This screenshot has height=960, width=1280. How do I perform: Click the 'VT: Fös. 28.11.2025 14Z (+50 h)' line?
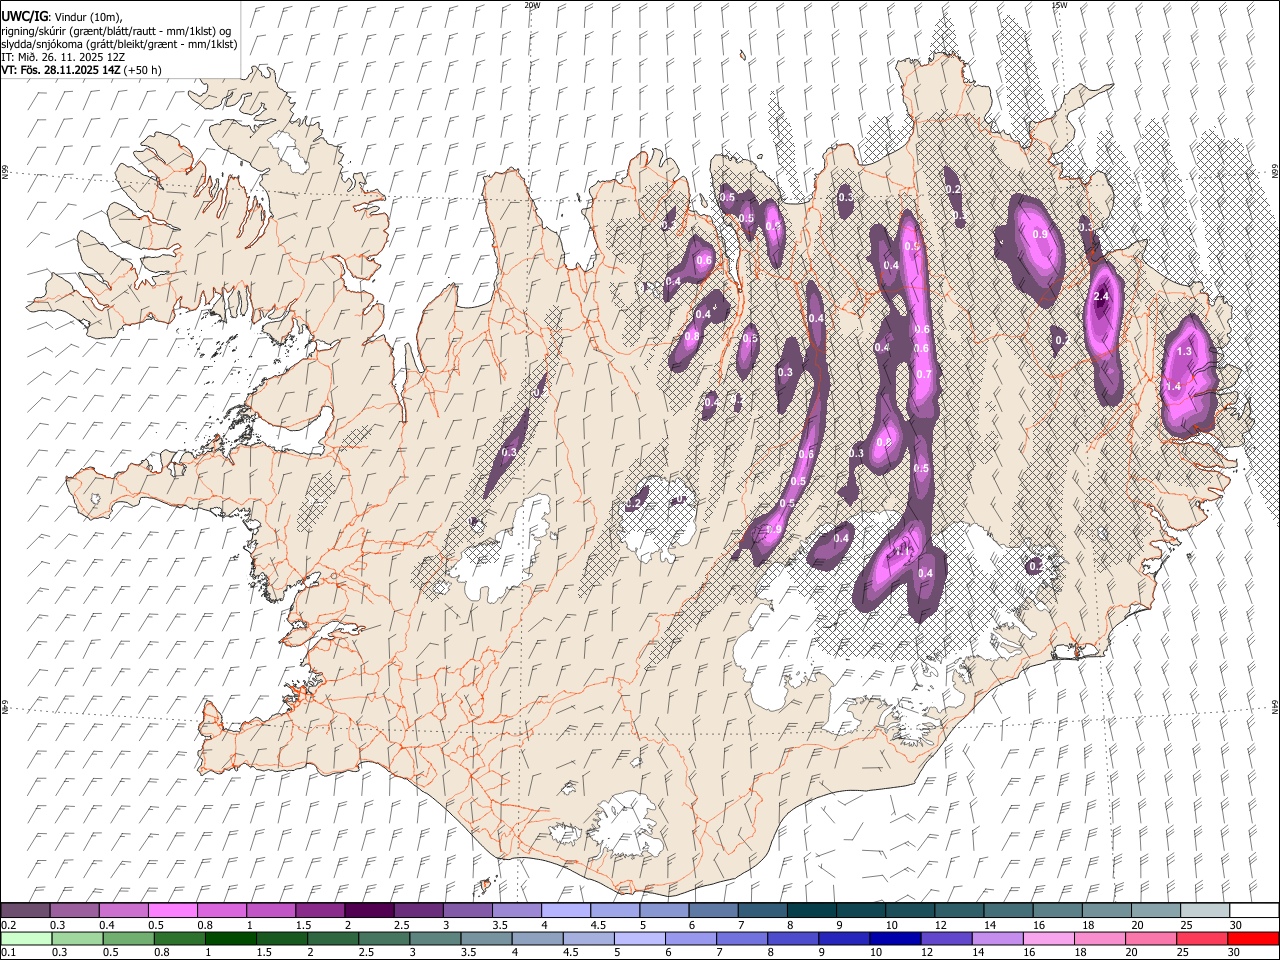(81, 70)
